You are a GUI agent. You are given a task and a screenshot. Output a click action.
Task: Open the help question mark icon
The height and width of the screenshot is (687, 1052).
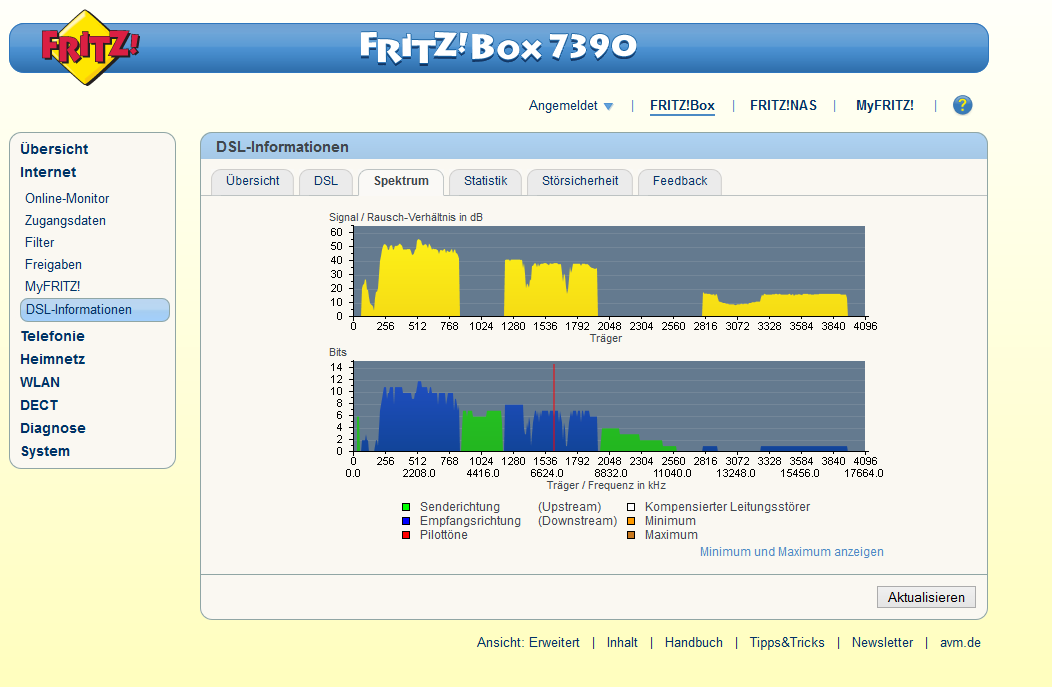[x=962, y=105]
